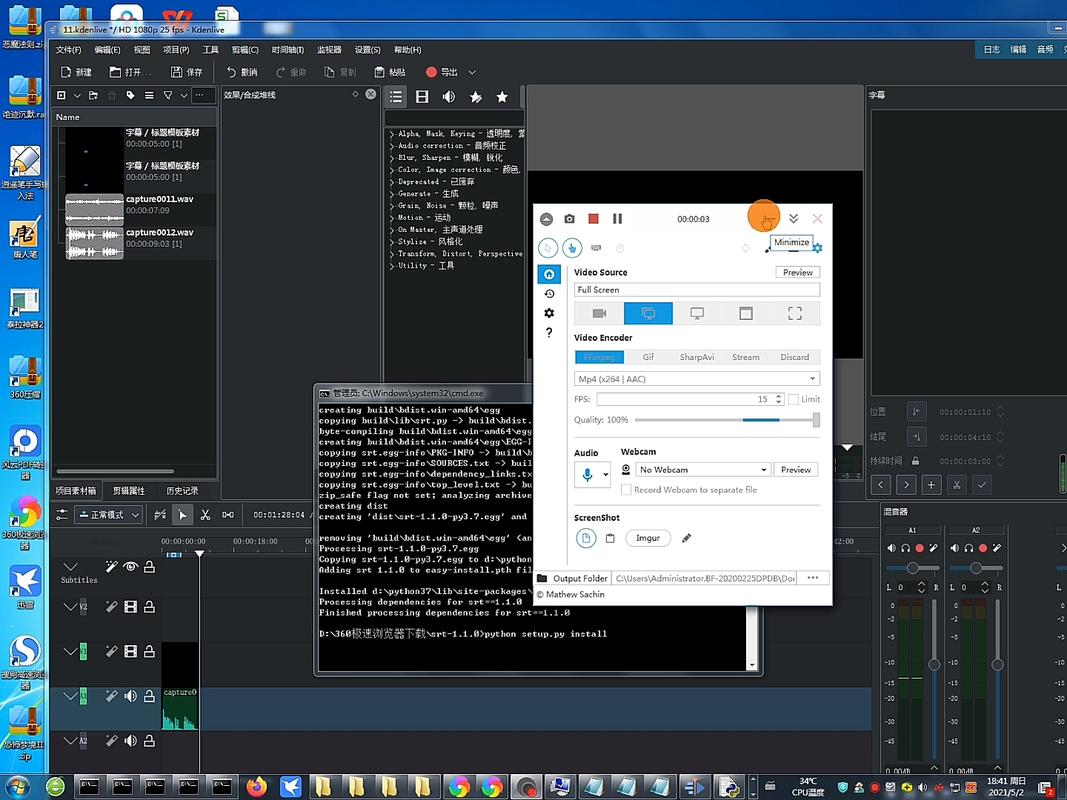Pause the Captura recording
This screenshot has height=800, width=1067.
pyautogui.click(x=617, y=218)
